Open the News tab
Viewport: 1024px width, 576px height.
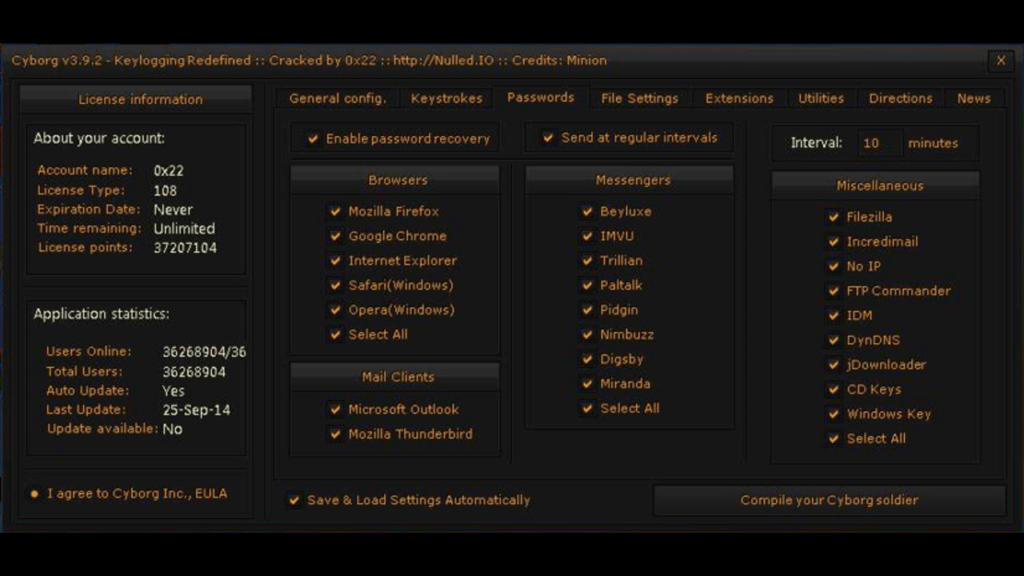[x=974, y=99]
